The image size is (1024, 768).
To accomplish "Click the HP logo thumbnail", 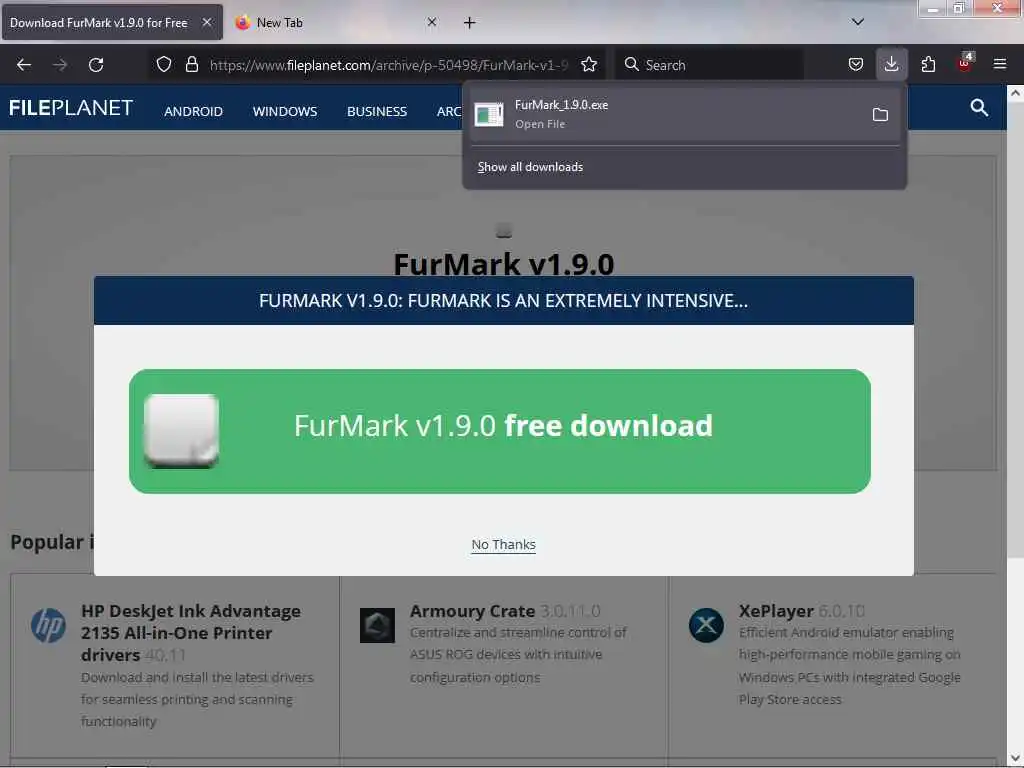I will [x=48, y=625].
